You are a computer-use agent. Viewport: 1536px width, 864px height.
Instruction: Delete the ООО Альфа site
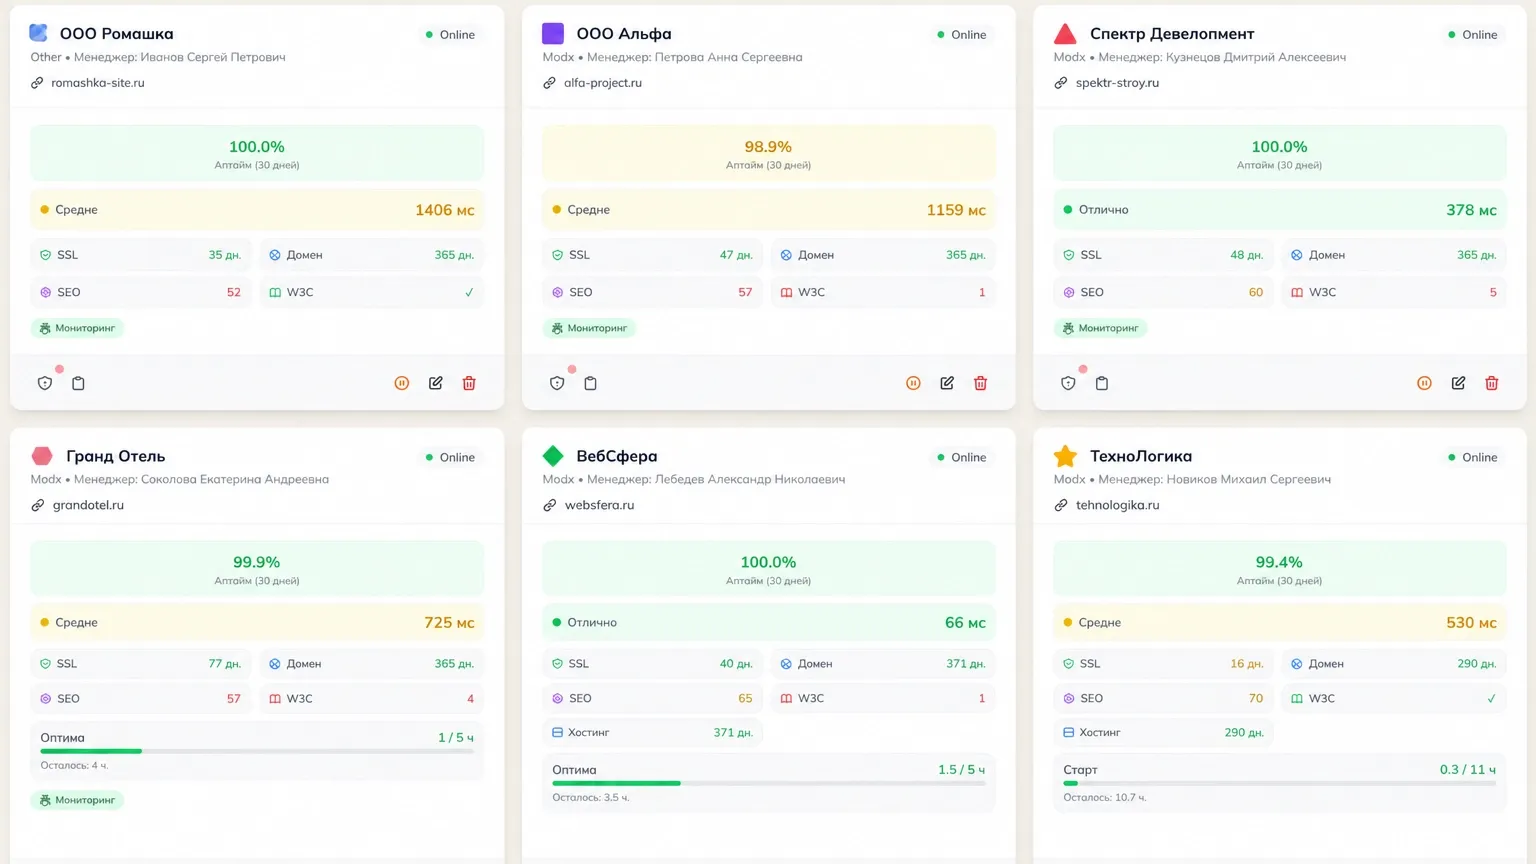(980, 383)
